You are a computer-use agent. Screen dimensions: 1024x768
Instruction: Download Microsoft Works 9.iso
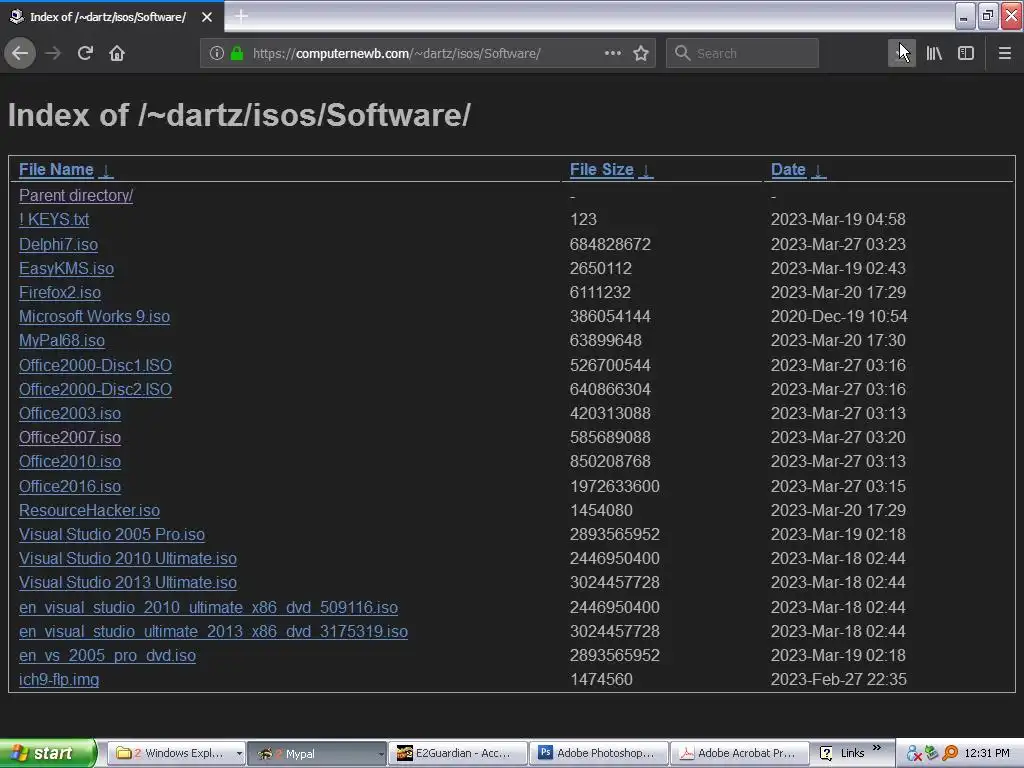coord(94,317)
